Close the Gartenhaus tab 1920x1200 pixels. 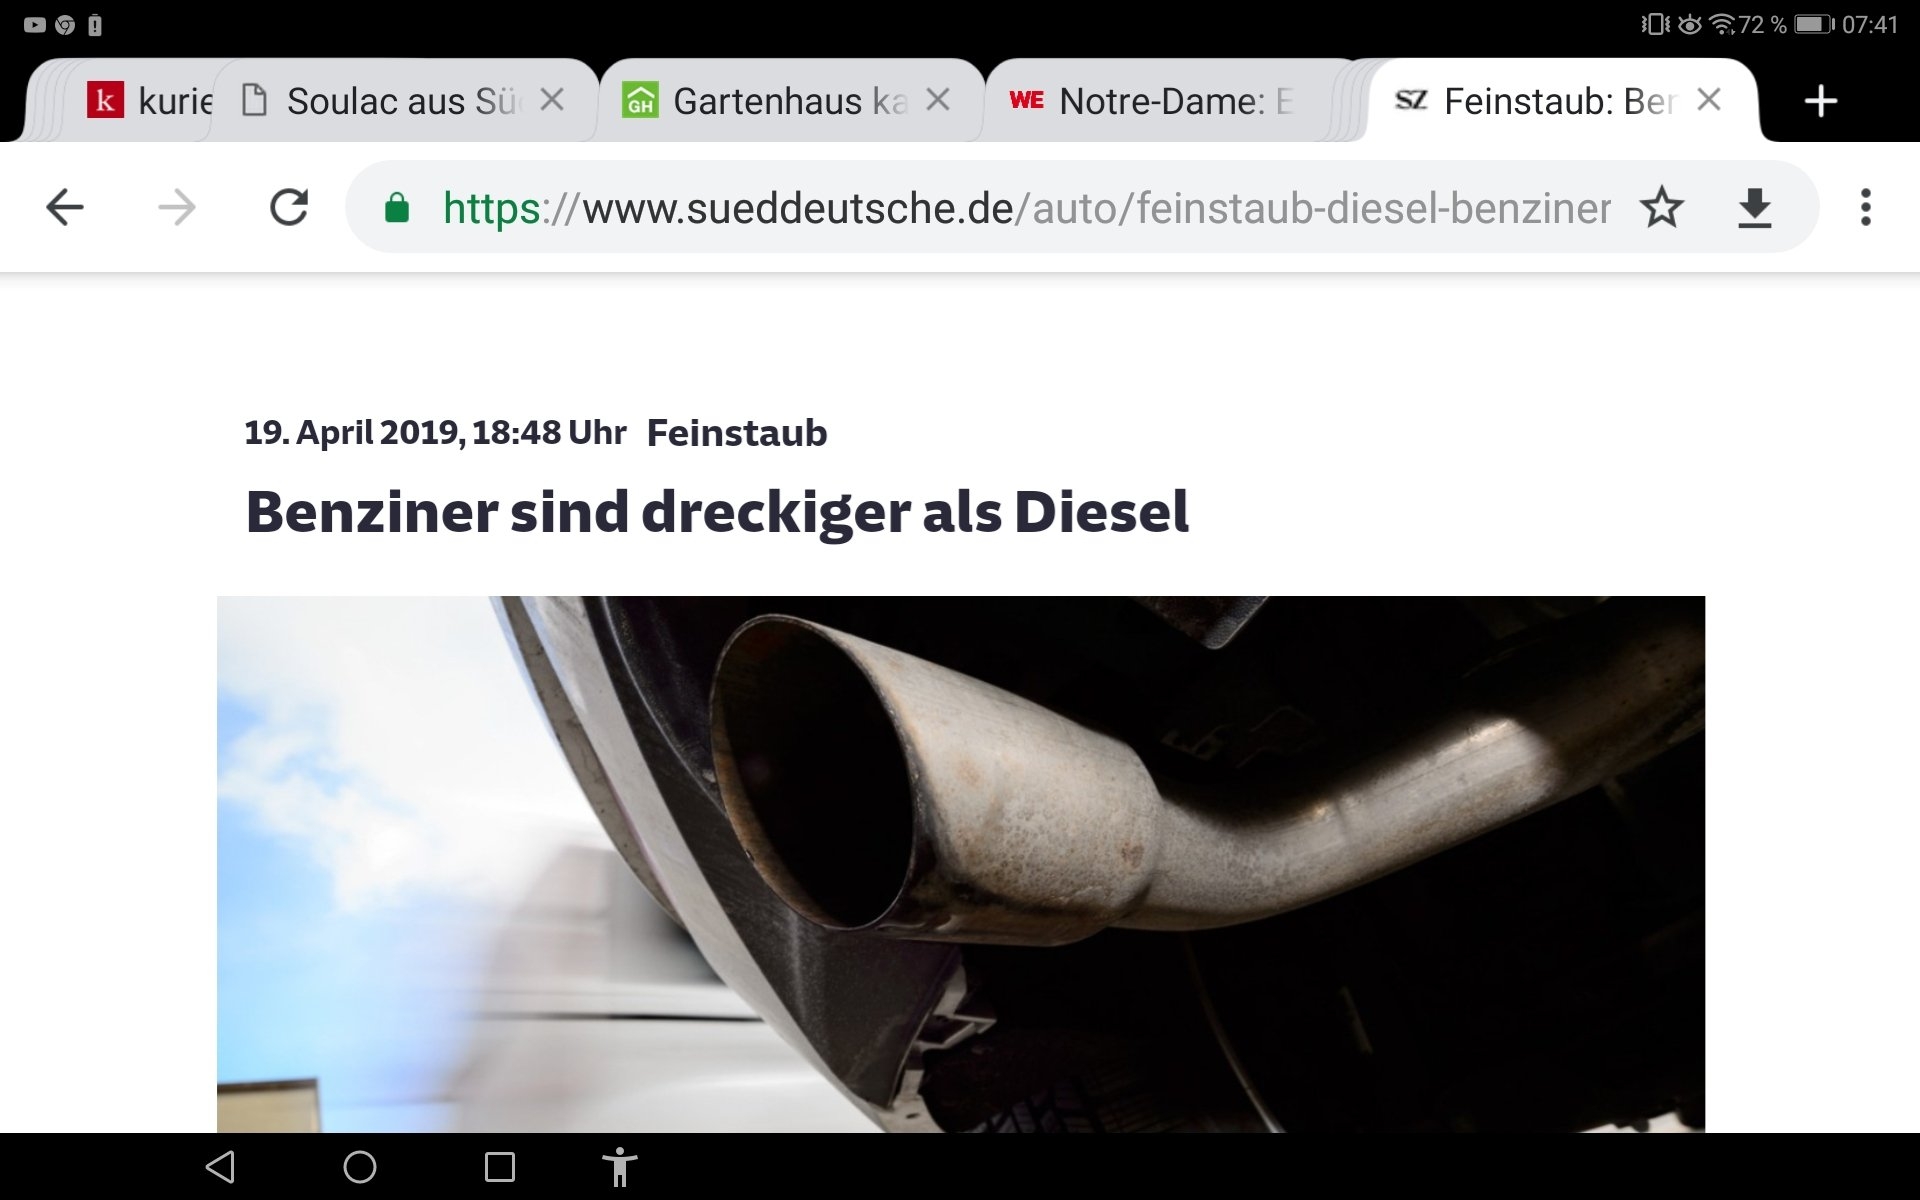937,100
